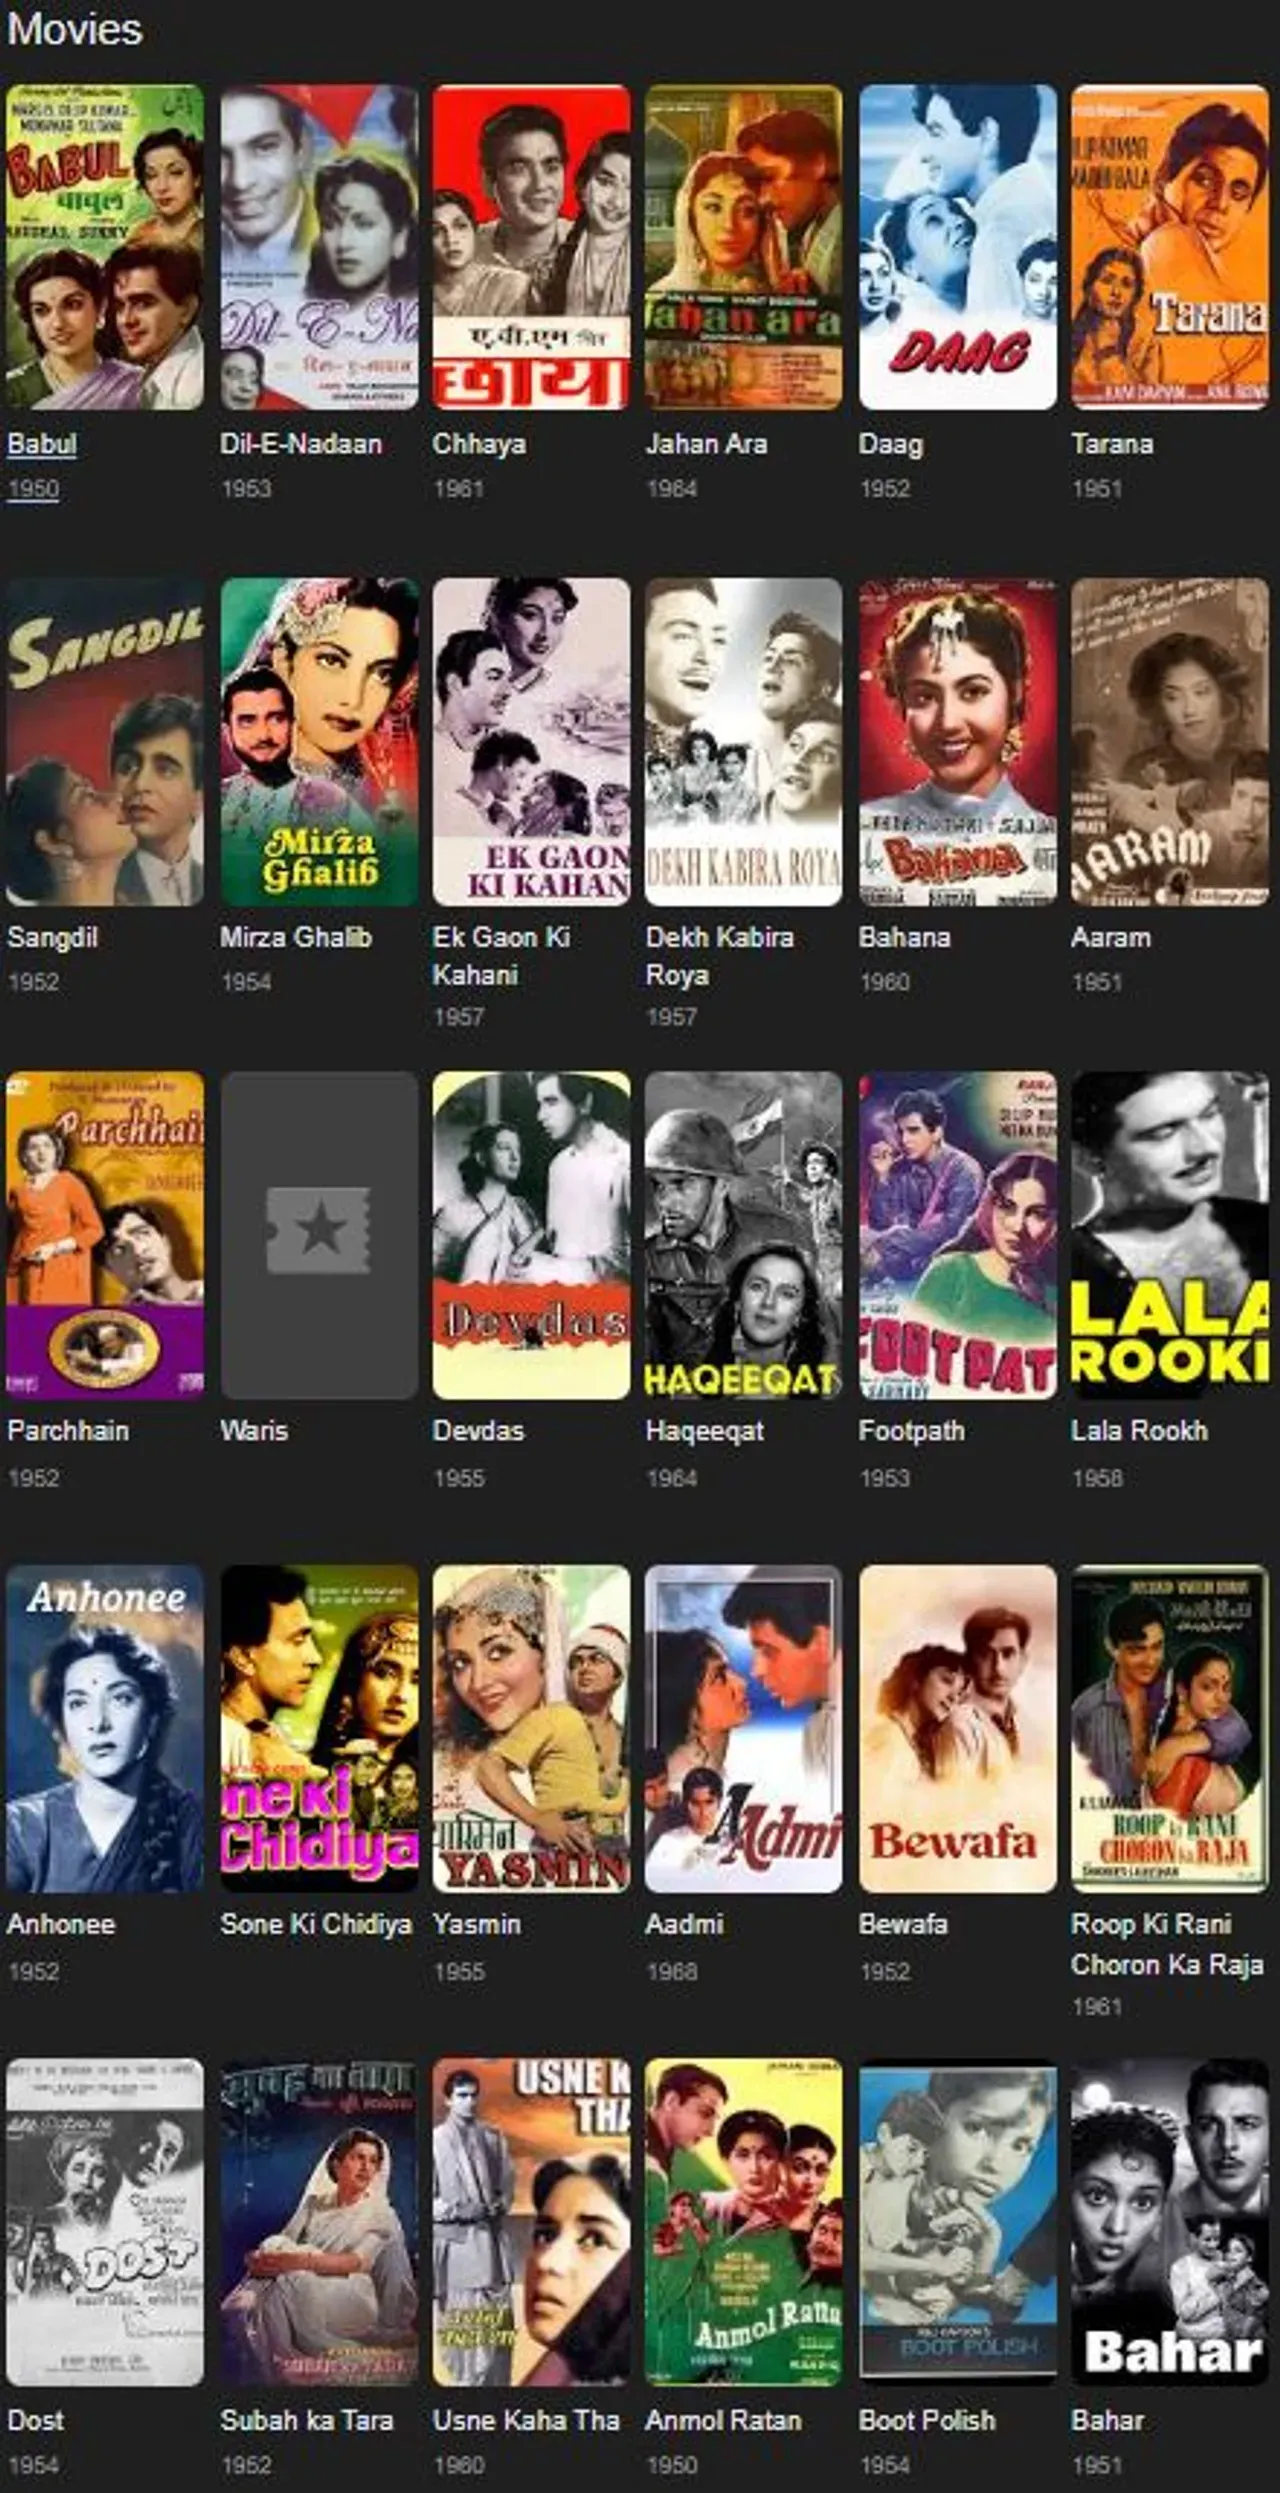Select the Daag movie poster
This screenshot has height=2493, width=1280.
pyautogui.click(x=957, y=247)
